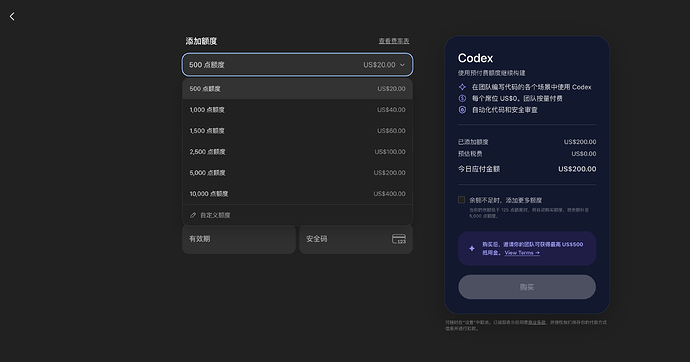Enable 余额不足时，添加更多额度 checkbox
690x362 pixels.
pyautogui.click(x=461, y=200)
